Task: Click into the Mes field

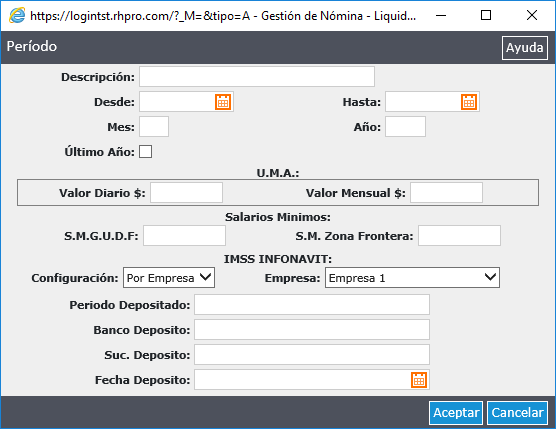Action: pyautogui.click(x=154, y=127)
